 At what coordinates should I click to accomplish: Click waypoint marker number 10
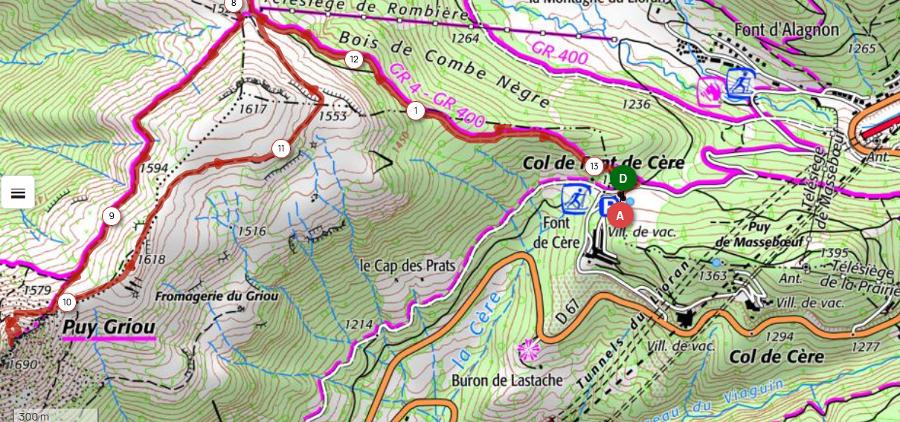click(x=67, y=302)
